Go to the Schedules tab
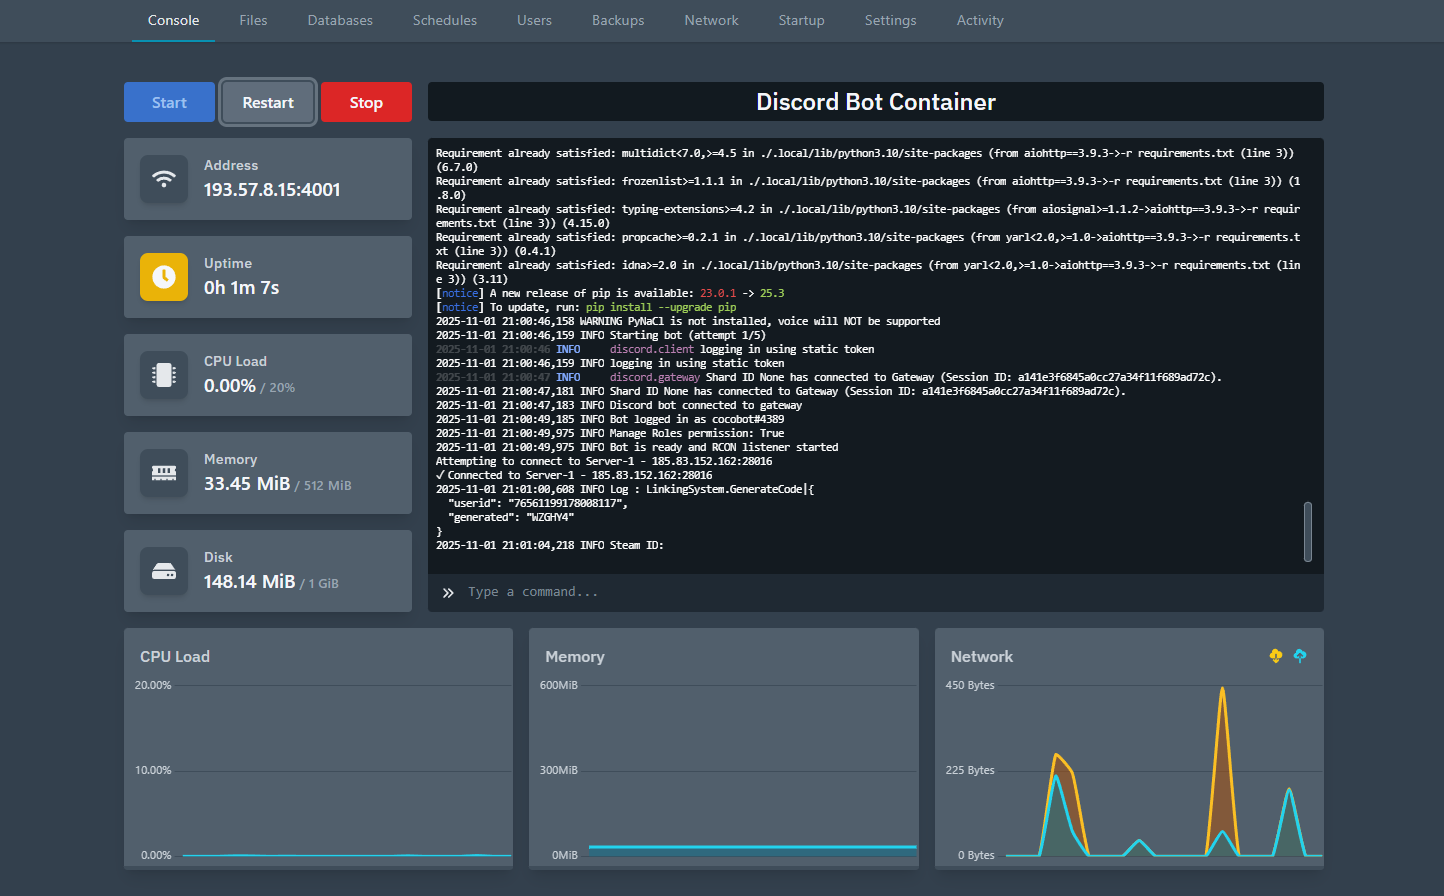The width and height of the screenshot is (1444, 896). click(x=445, y=20)
